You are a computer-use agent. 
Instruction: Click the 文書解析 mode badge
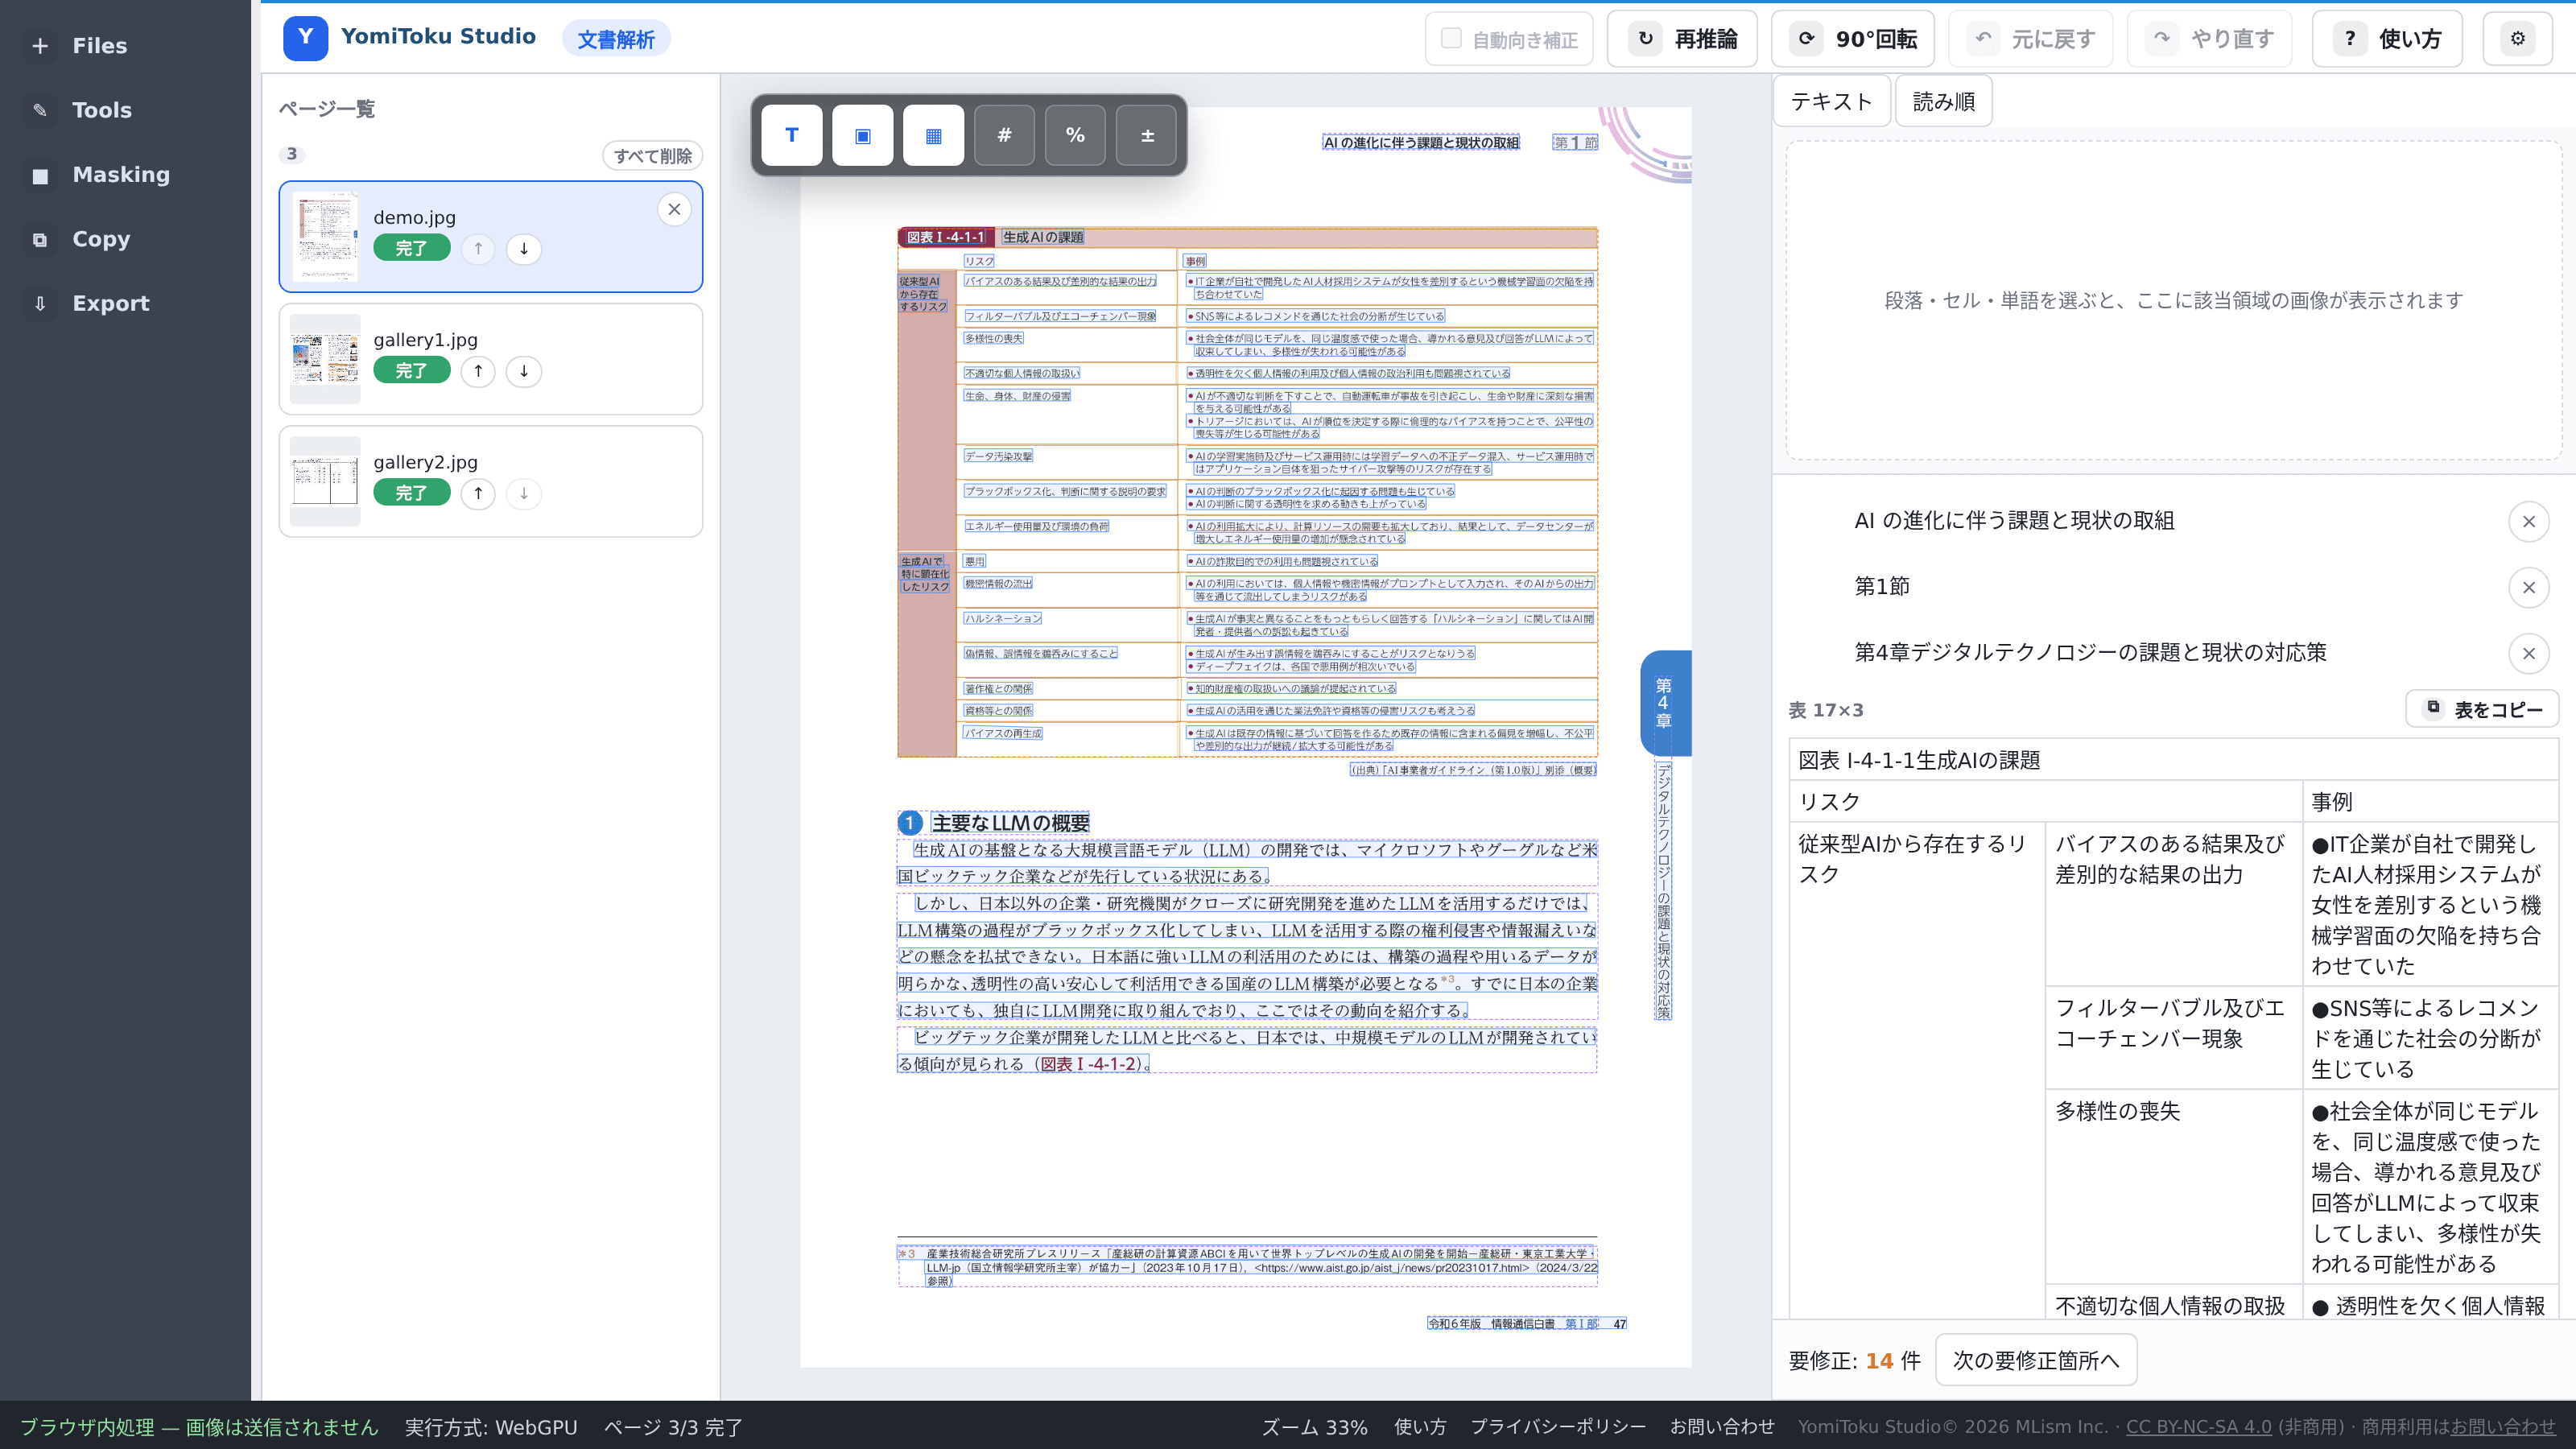[x=616, y=39]
